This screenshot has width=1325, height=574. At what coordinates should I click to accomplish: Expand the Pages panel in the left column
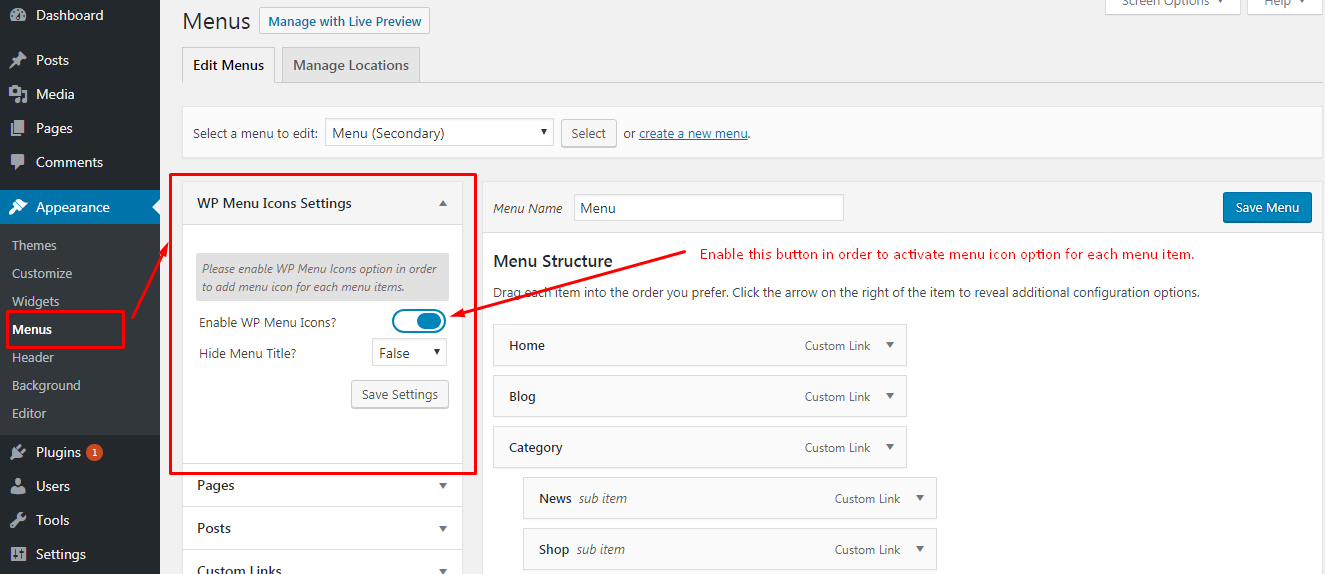(x=442, y=485)
